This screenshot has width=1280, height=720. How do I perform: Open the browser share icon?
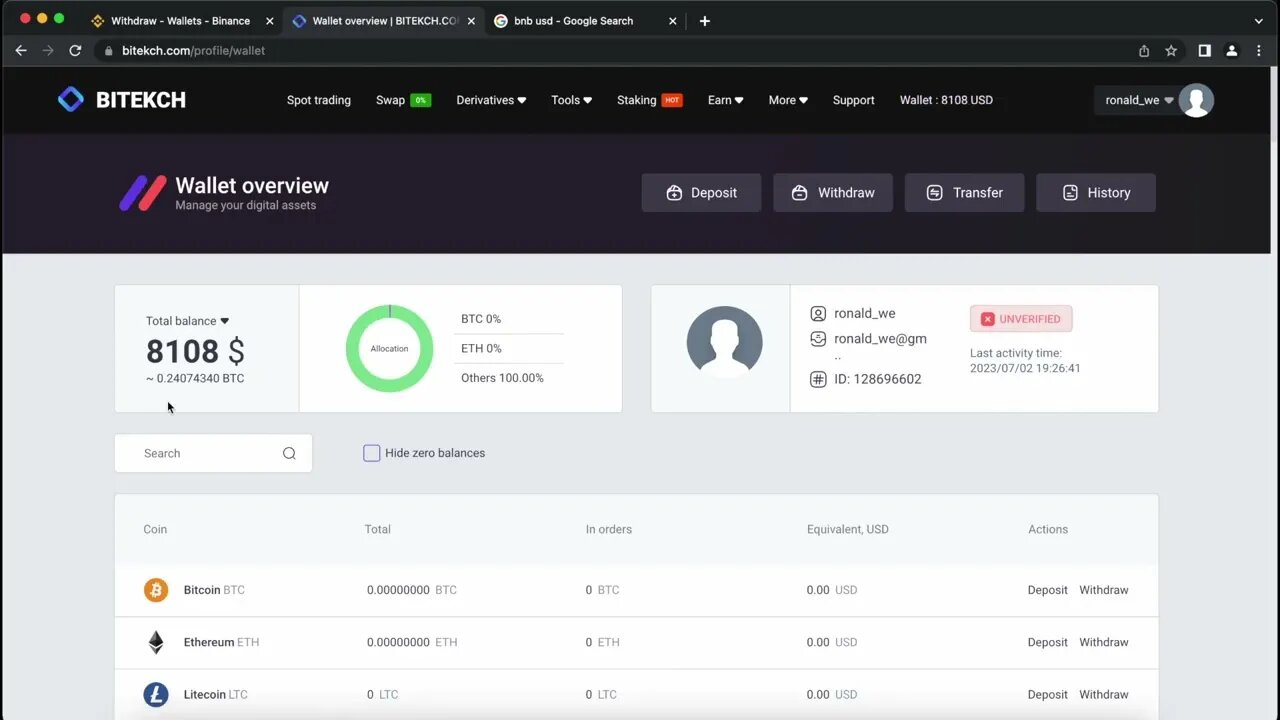1144,50
